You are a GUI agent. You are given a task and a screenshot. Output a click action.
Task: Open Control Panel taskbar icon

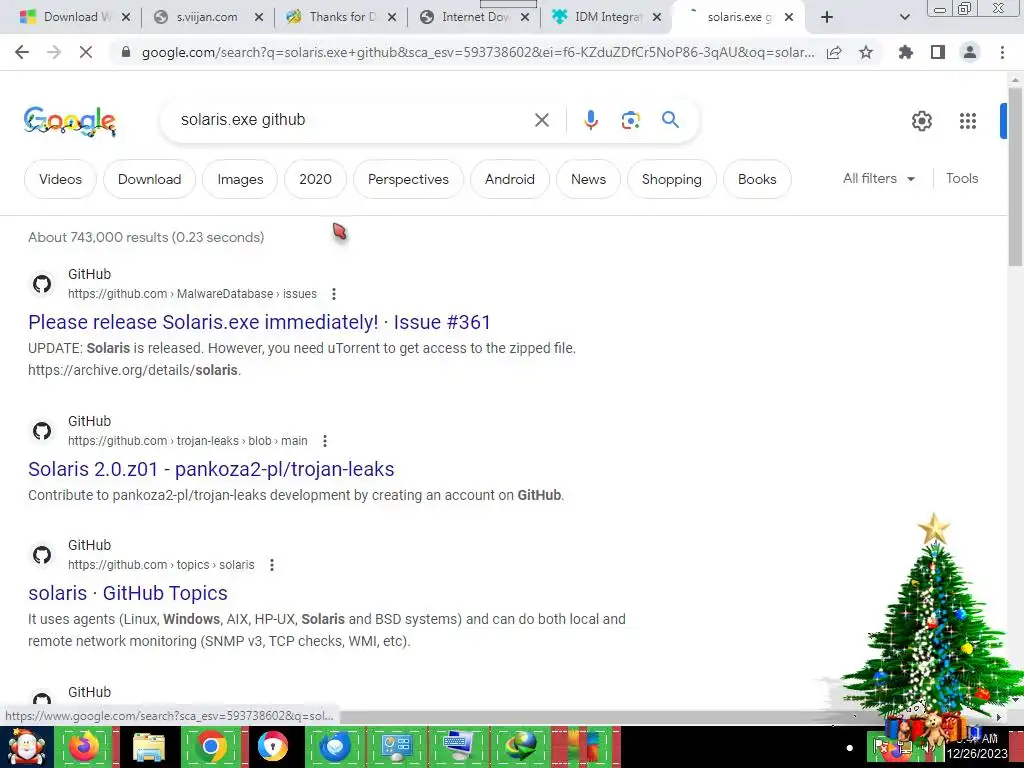pyautogui.click(x=396, y=746)
